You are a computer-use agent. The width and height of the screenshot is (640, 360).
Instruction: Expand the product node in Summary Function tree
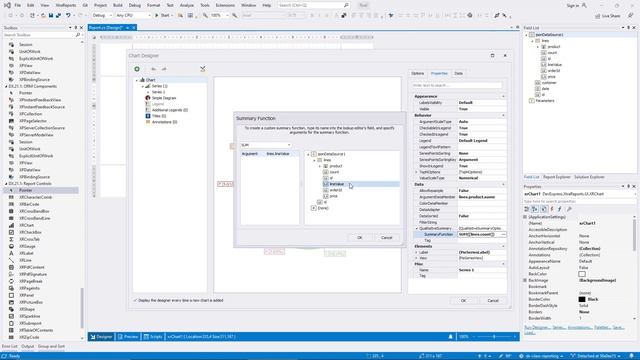pos(320,166)
